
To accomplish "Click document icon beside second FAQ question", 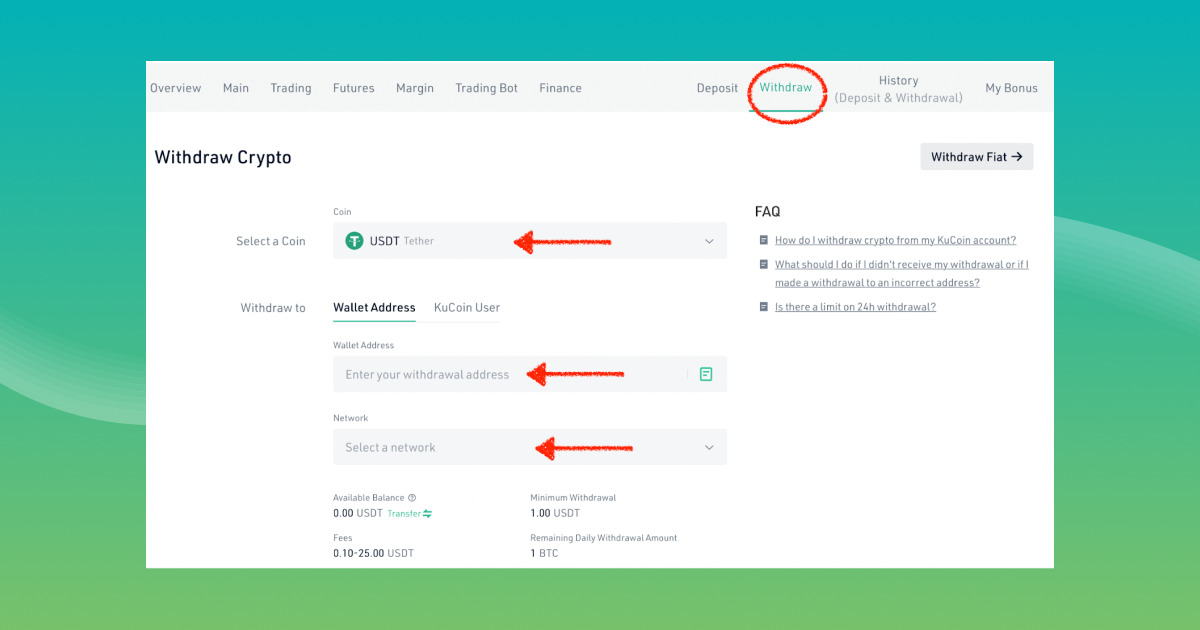I will (763, 265).
